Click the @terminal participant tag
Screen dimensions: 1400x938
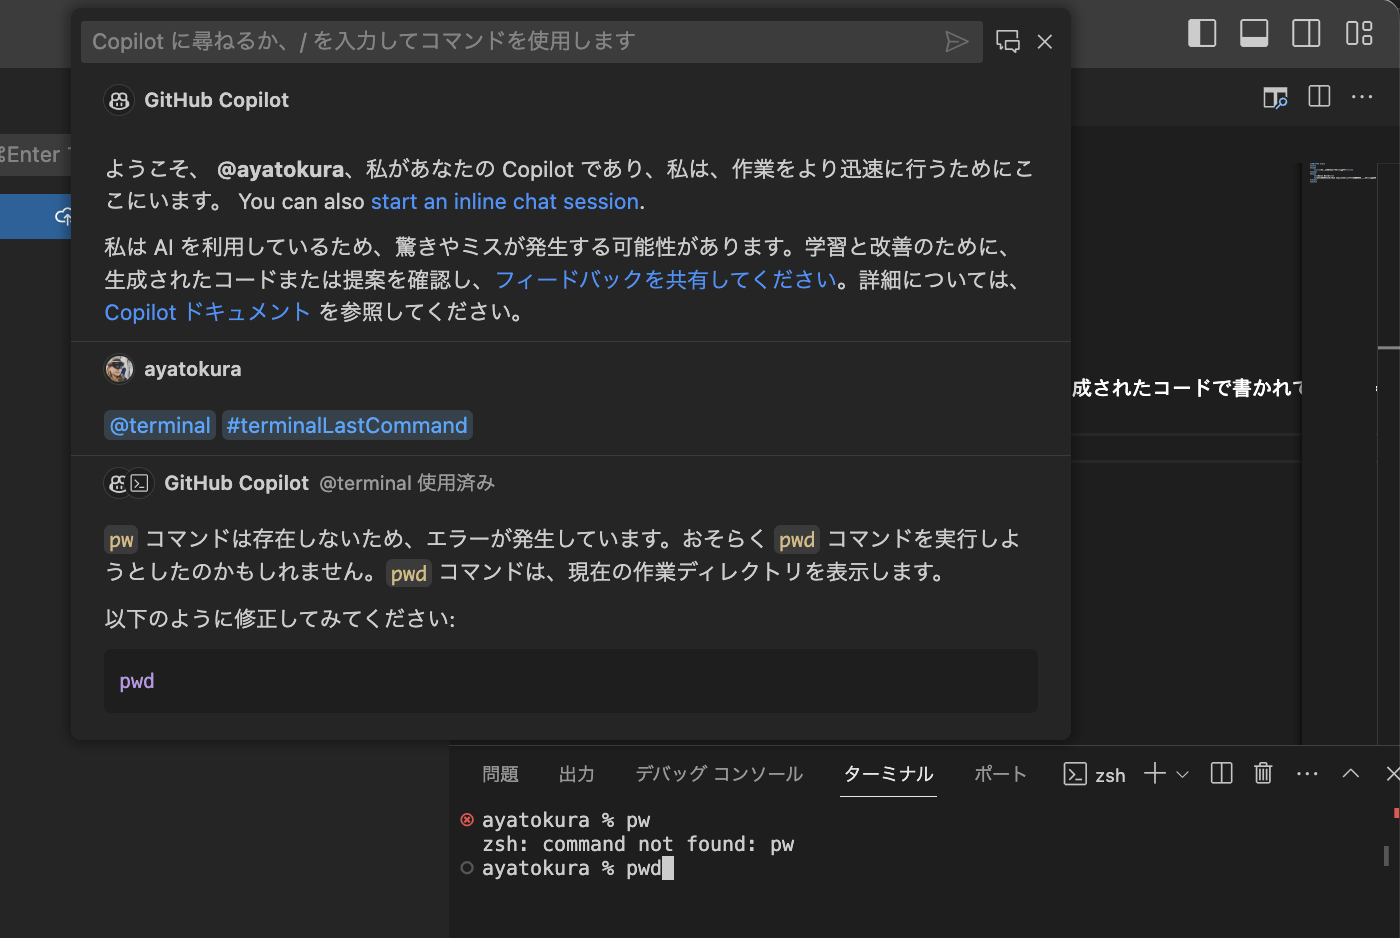click(160, 425)
